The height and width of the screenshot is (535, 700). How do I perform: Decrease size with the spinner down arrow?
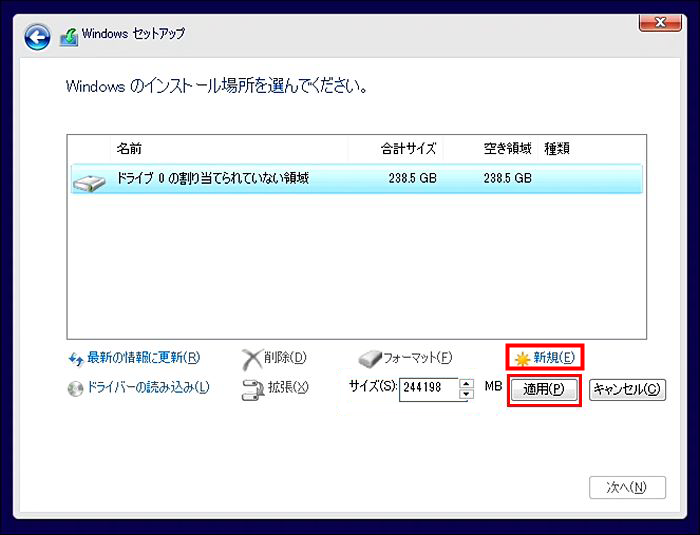pyautogui.click(x=466, y=394)
